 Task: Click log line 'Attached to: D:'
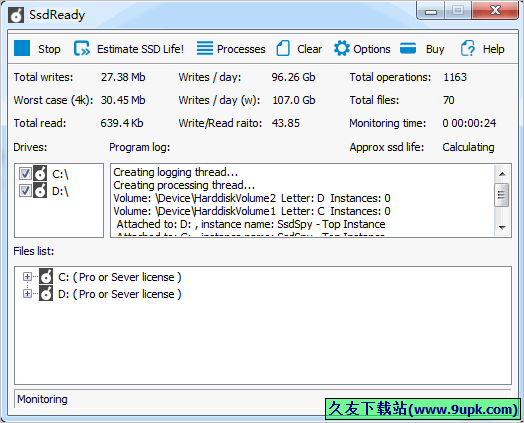(x=251, y=224)
